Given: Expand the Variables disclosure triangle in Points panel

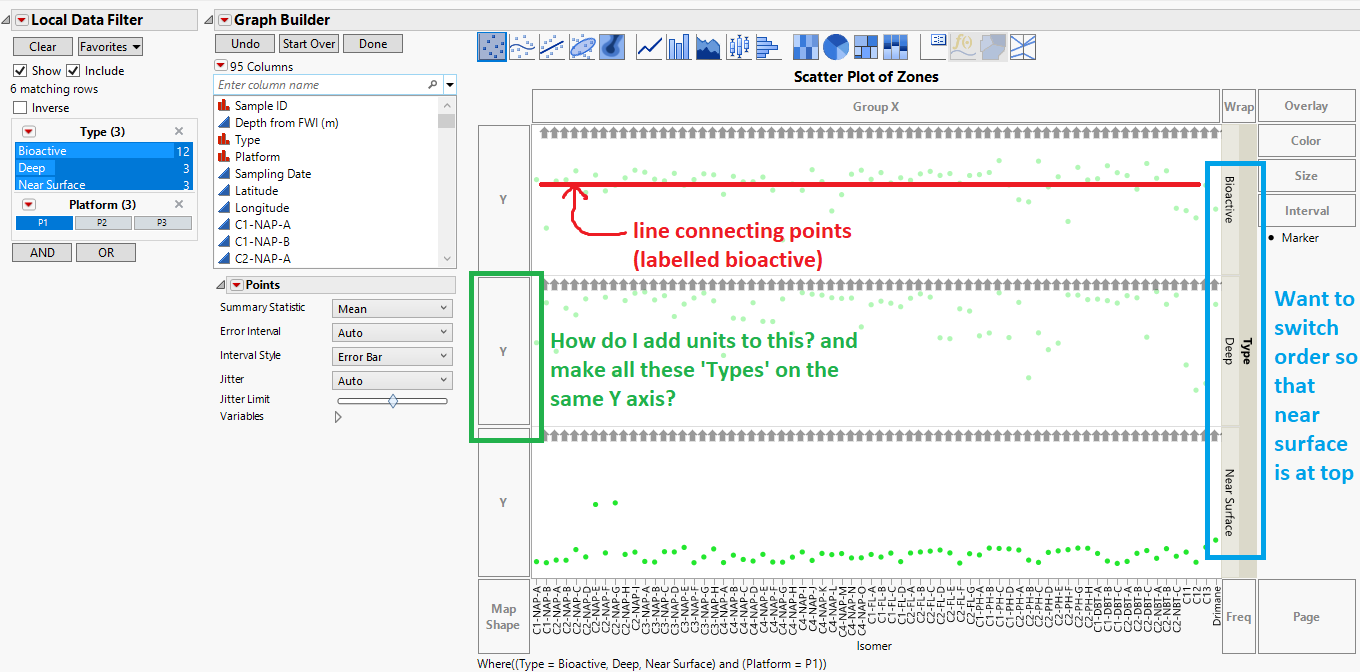Looking at the screenshot, I should point(338,417).
